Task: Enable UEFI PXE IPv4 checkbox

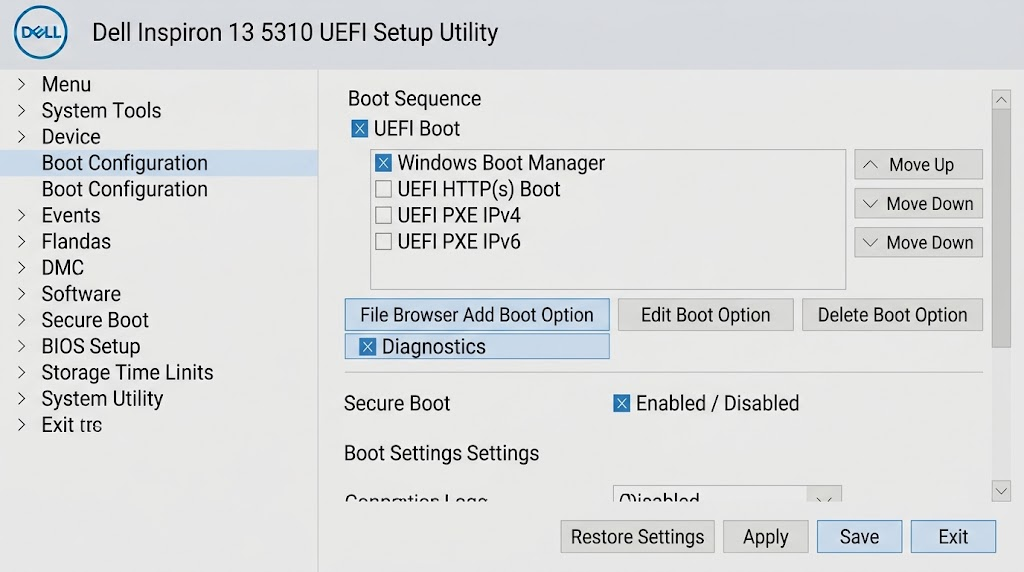Action: pyautogui.click(x=383, y=215)
